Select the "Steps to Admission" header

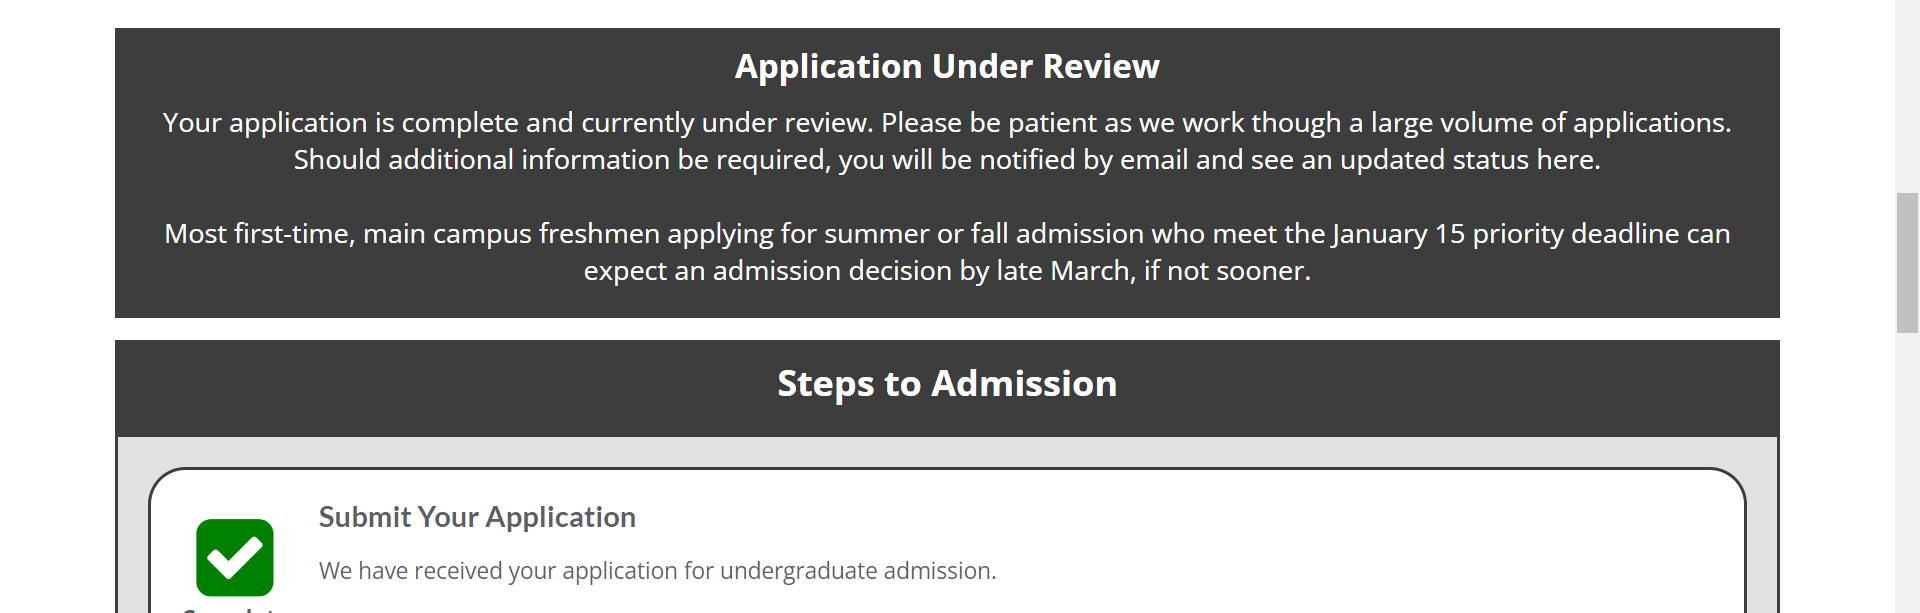tap(947, 384)
